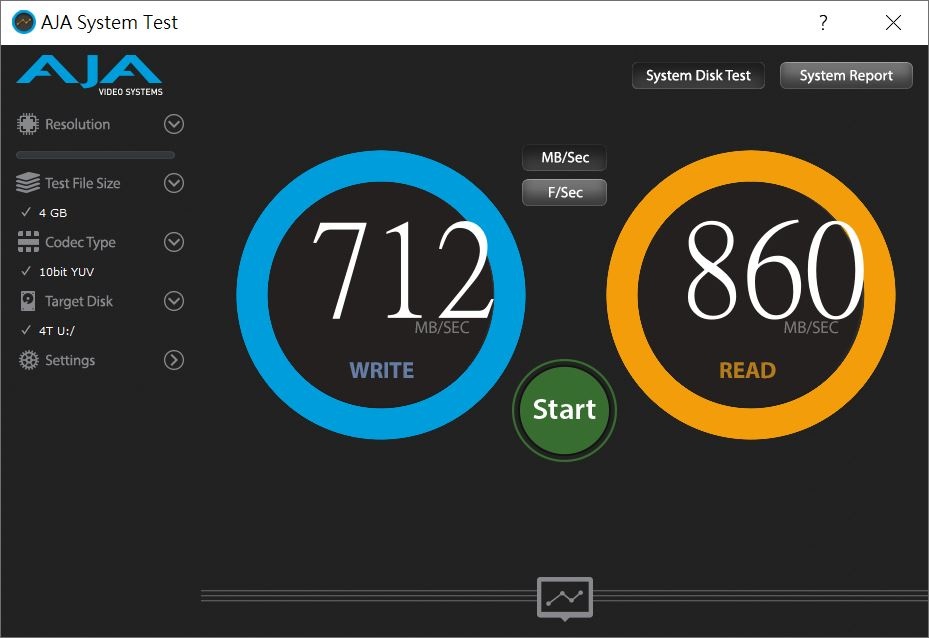
Task: Open the help question mark
Action: click(823, 23)
